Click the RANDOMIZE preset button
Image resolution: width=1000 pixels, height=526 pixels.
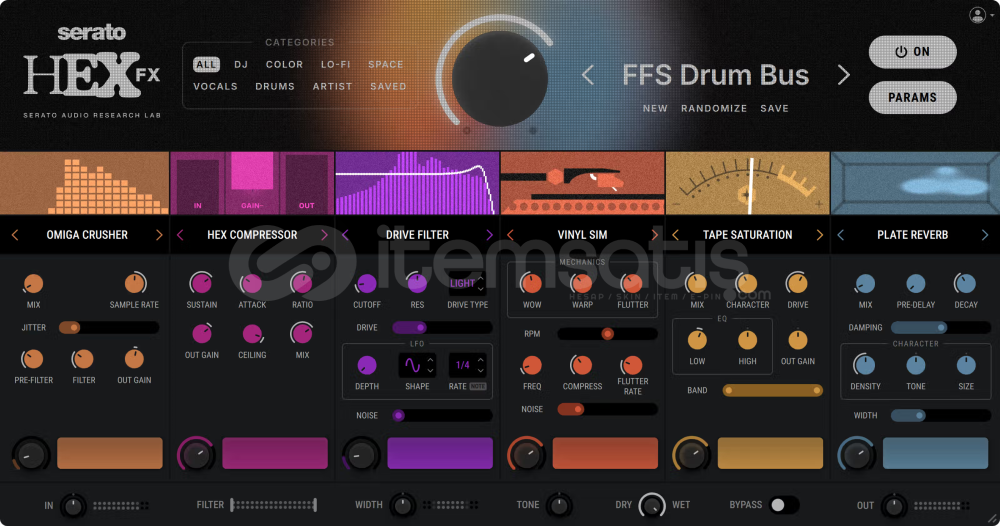pos(714,108)
